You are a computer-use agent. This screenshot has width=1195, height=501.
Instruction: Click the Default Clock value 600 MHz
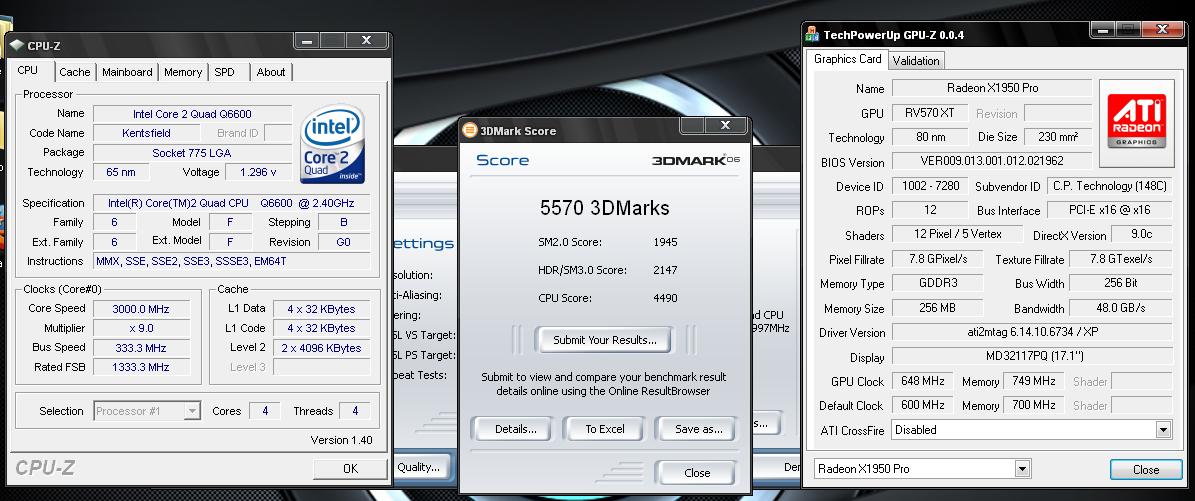tap(922, 405)
